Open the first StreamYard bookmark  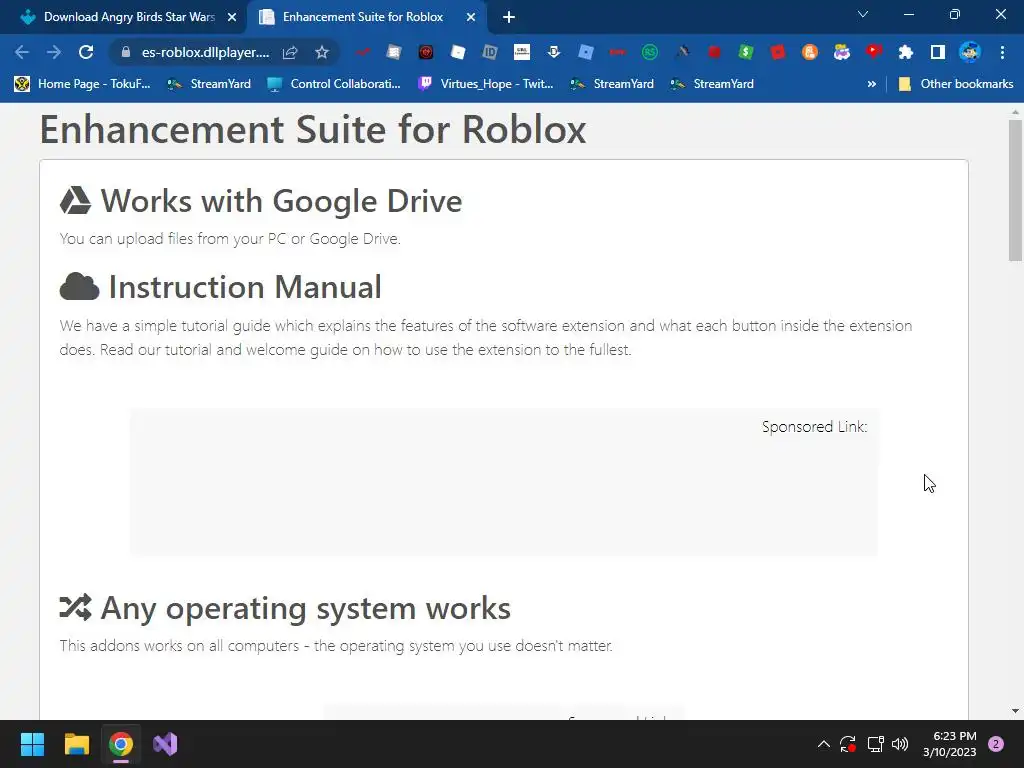coord(209,84)
